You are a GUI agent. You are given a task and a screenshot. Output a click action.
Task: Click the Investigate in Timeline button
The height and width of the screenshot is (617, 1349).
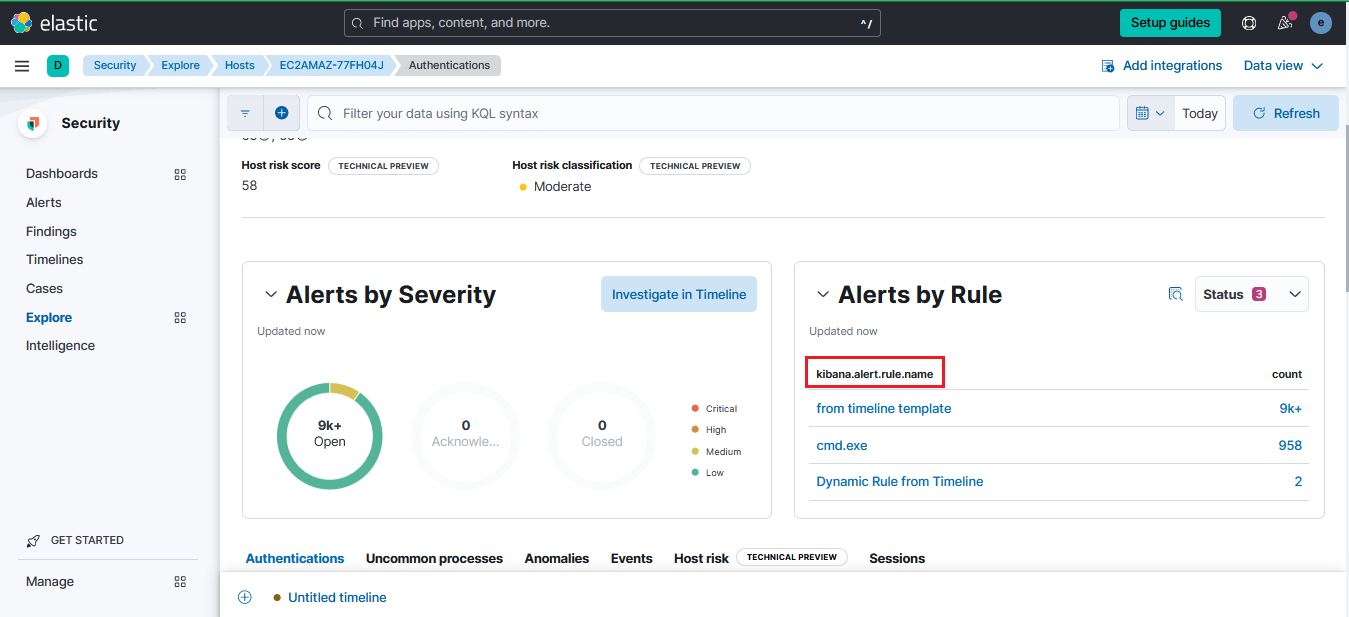[679, 293]
